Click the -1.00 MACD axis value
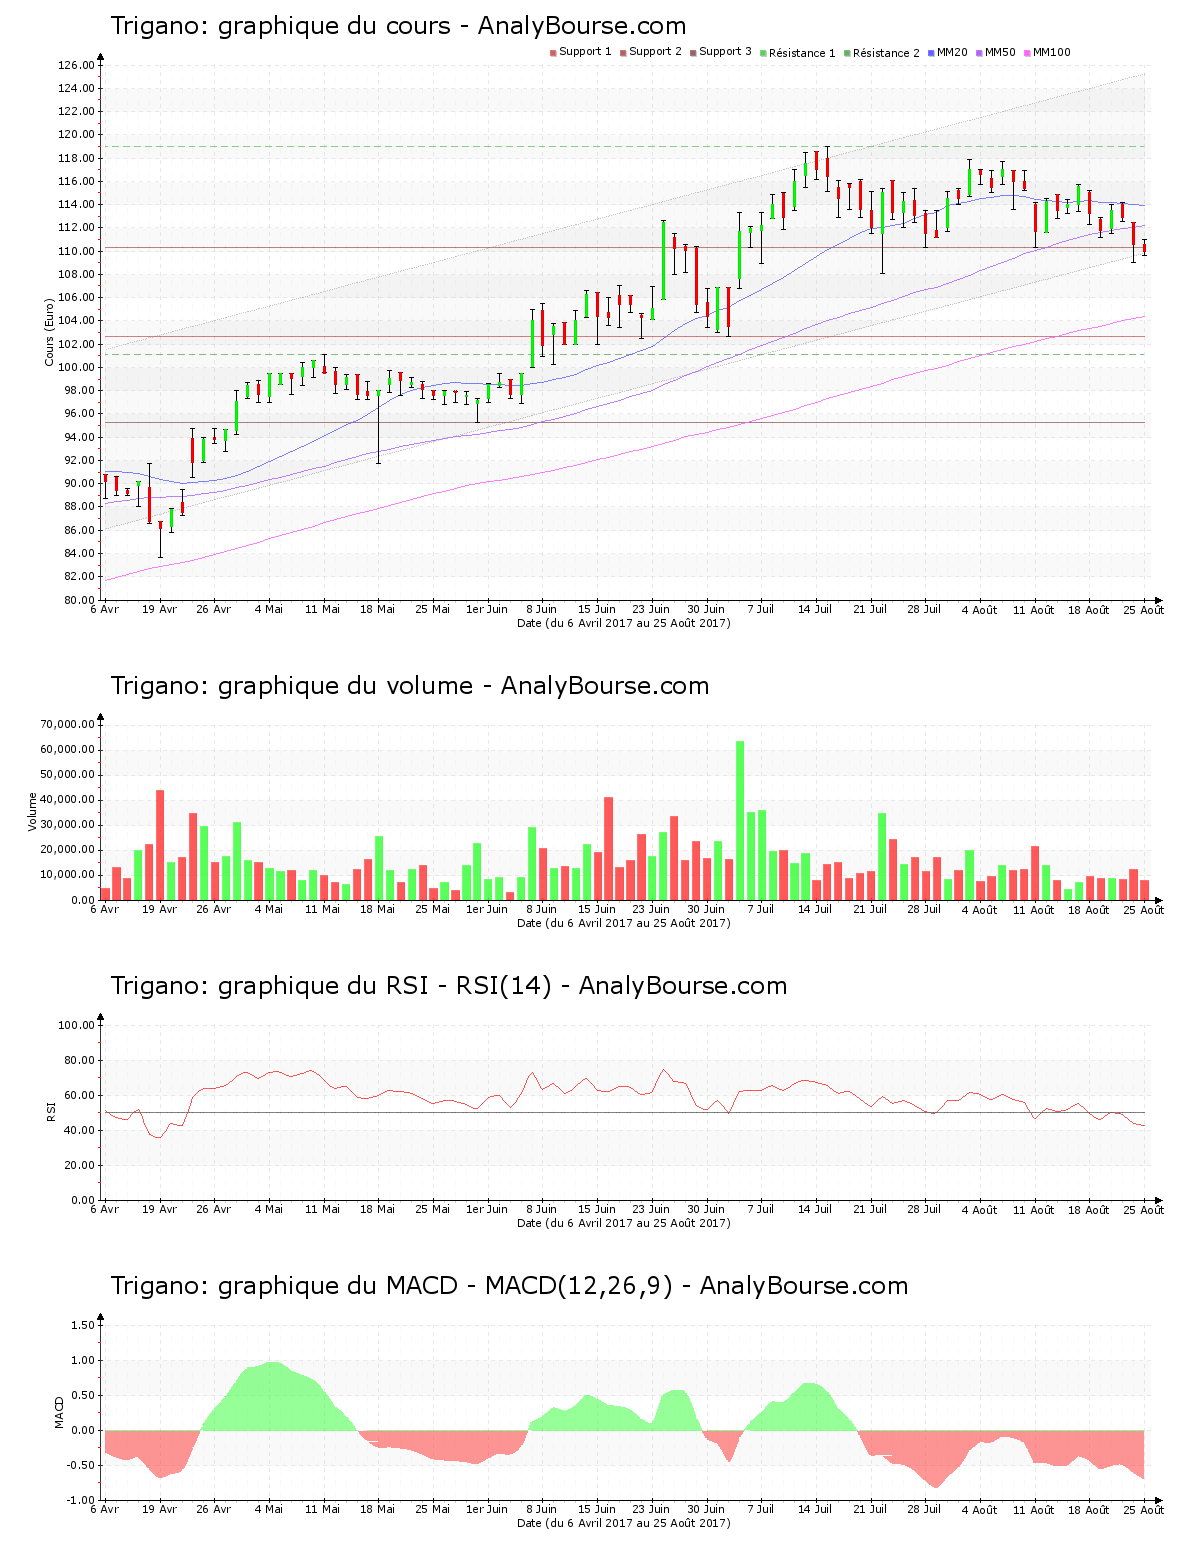Image resolution: width=1200 pixels, height=1550 pixels. tap(81, 1500)
